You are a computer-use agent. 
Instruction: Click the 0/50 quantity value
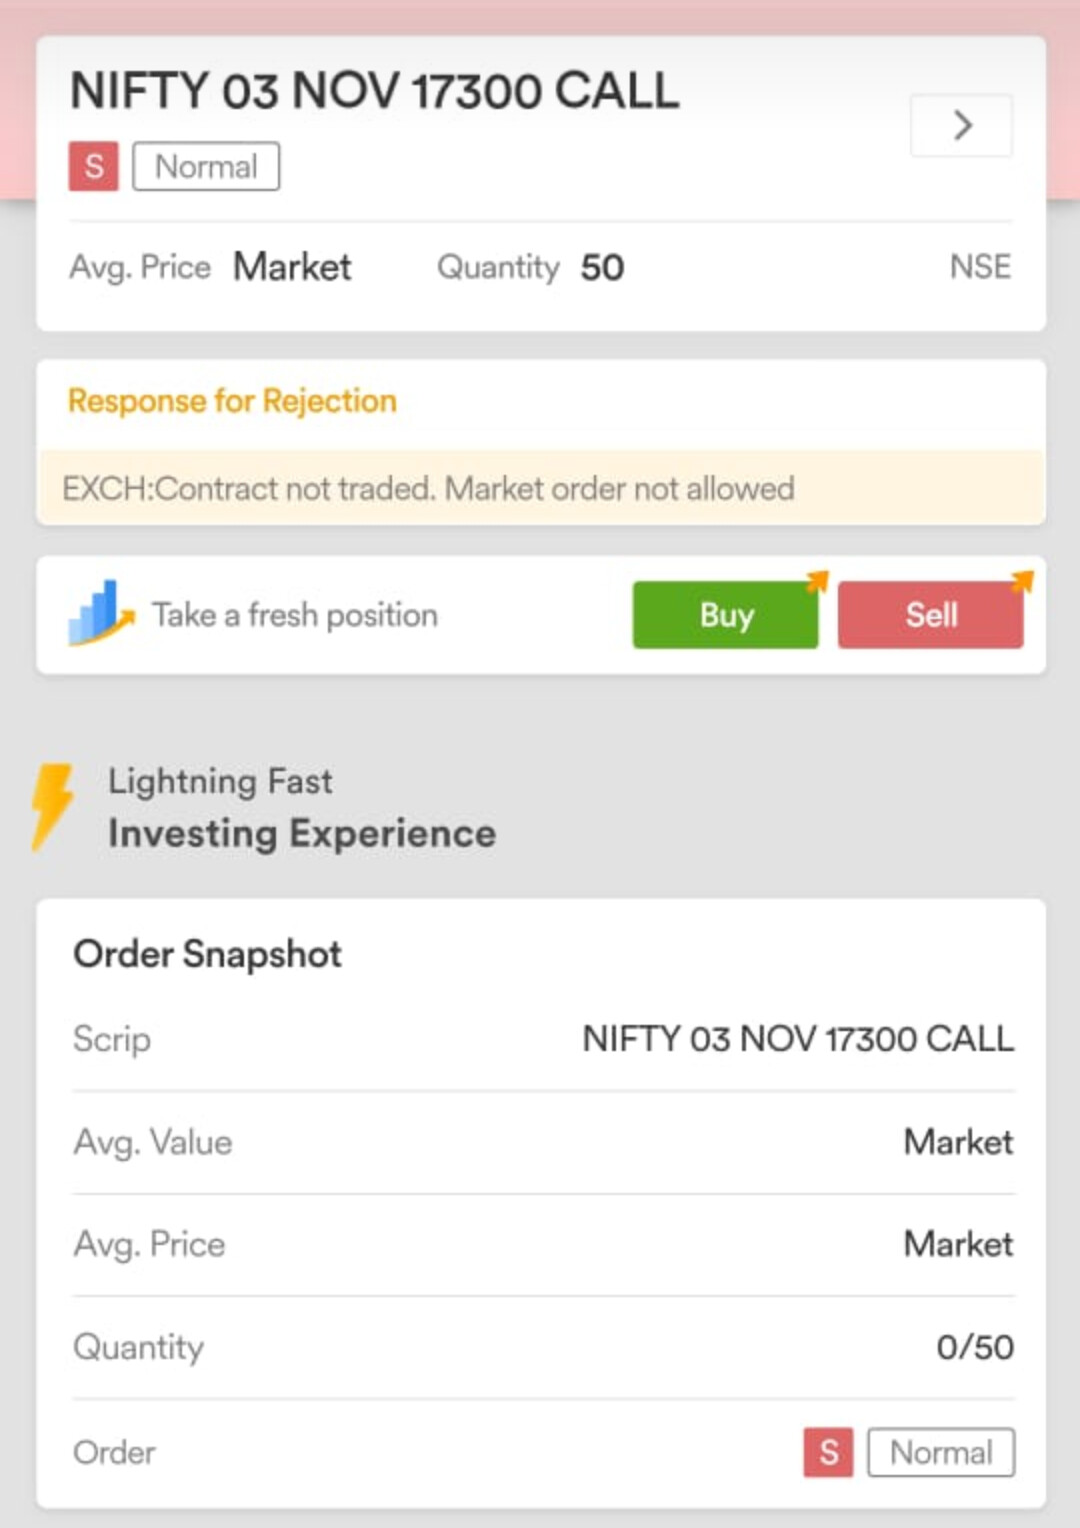pos(974,1347)
